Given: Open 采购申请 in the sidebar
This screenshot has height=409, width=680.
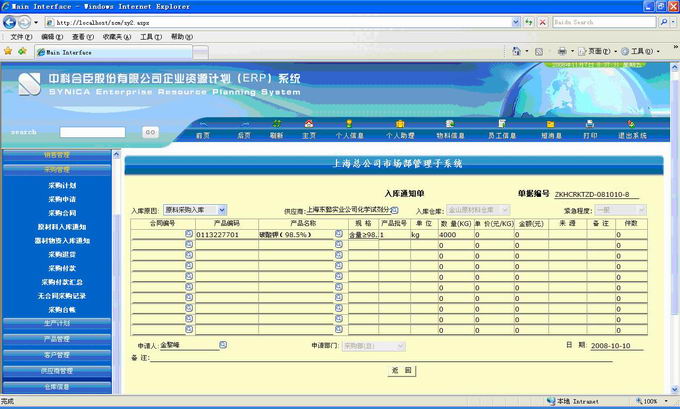Looking at the screenshot, I should 62,199.
